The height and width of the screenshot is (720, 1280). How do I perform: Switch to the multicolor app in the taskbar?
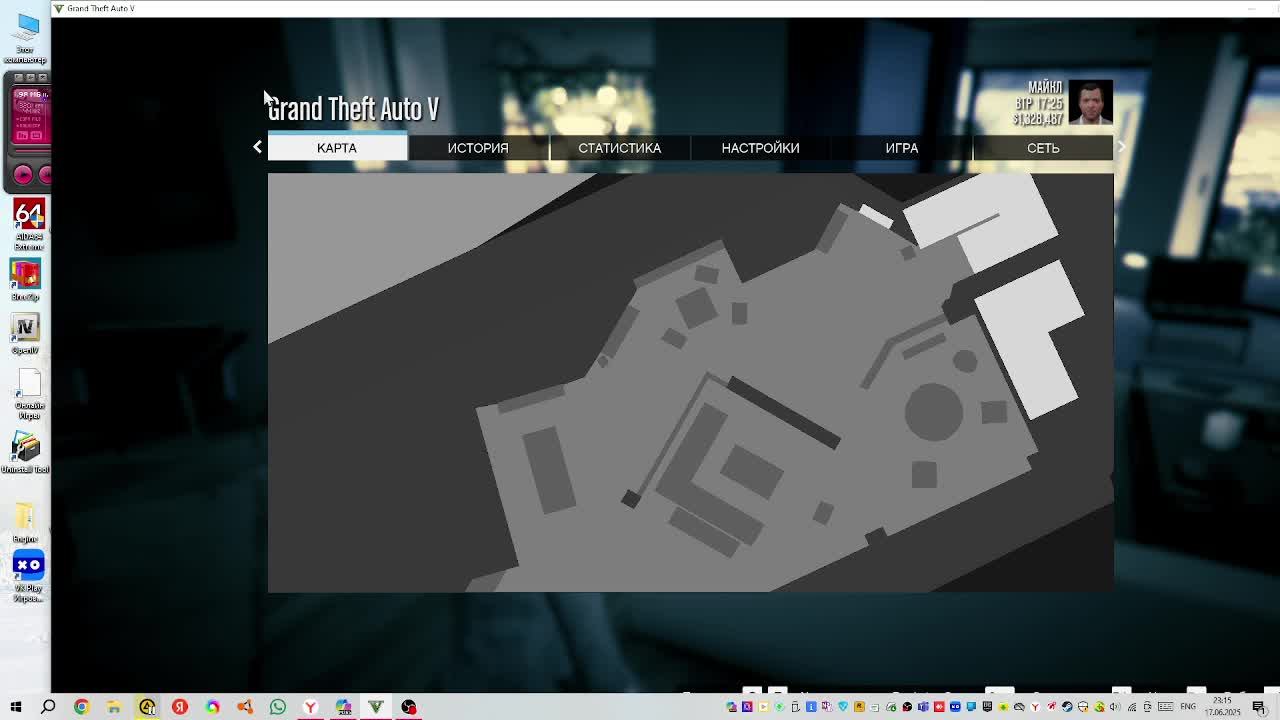point(343,707)
